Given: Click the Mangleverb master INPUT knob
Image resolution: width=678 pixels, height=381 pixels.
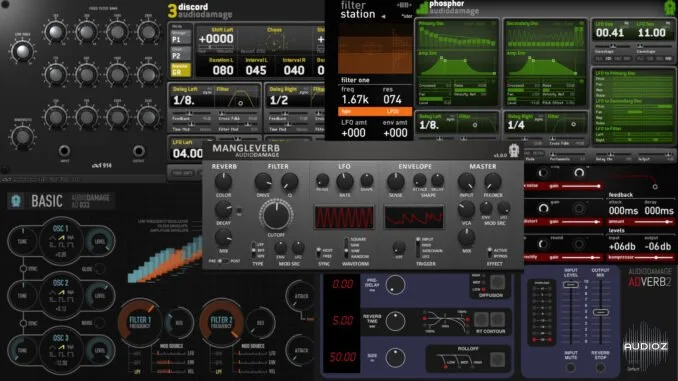Looking at the screenshot, I should click(466, 182).
